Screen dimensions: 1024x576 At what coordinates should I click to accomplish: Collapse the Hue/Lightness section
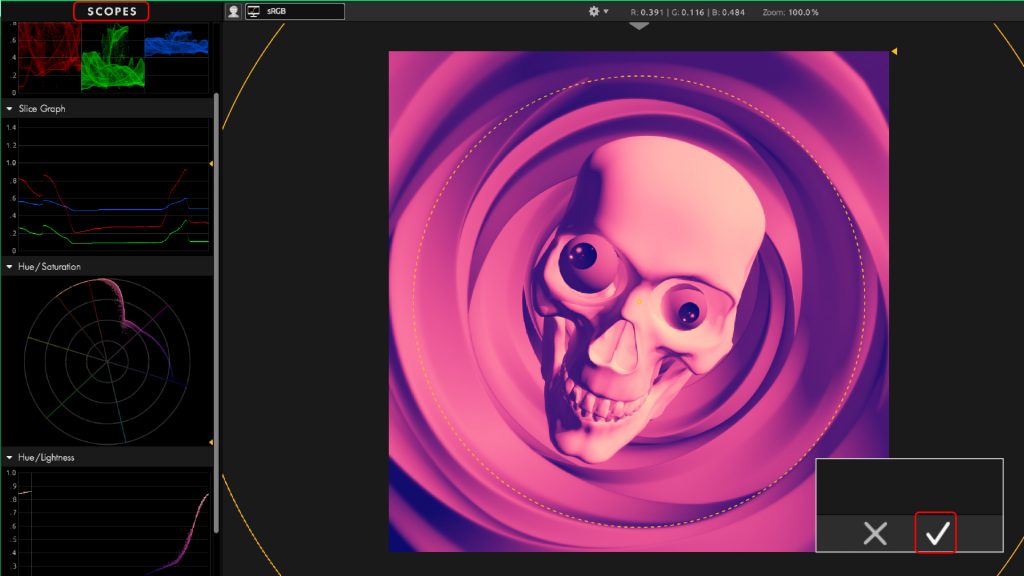(x=9, y=457)
